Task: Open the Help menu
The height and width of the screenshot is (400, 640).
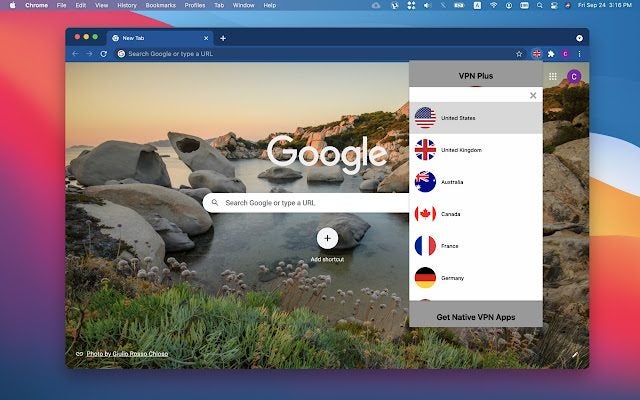Action: point(270,5)
